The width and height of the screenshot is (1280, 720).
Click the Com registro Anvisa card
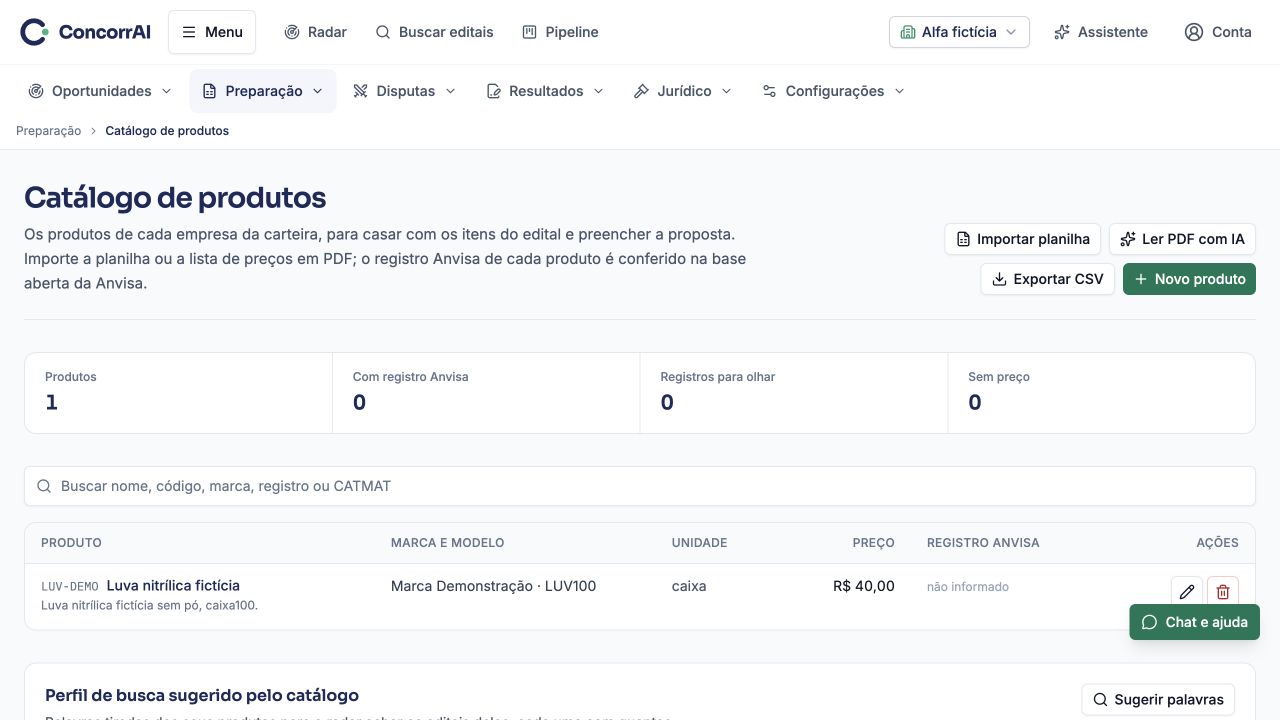[x=486, y=393]
